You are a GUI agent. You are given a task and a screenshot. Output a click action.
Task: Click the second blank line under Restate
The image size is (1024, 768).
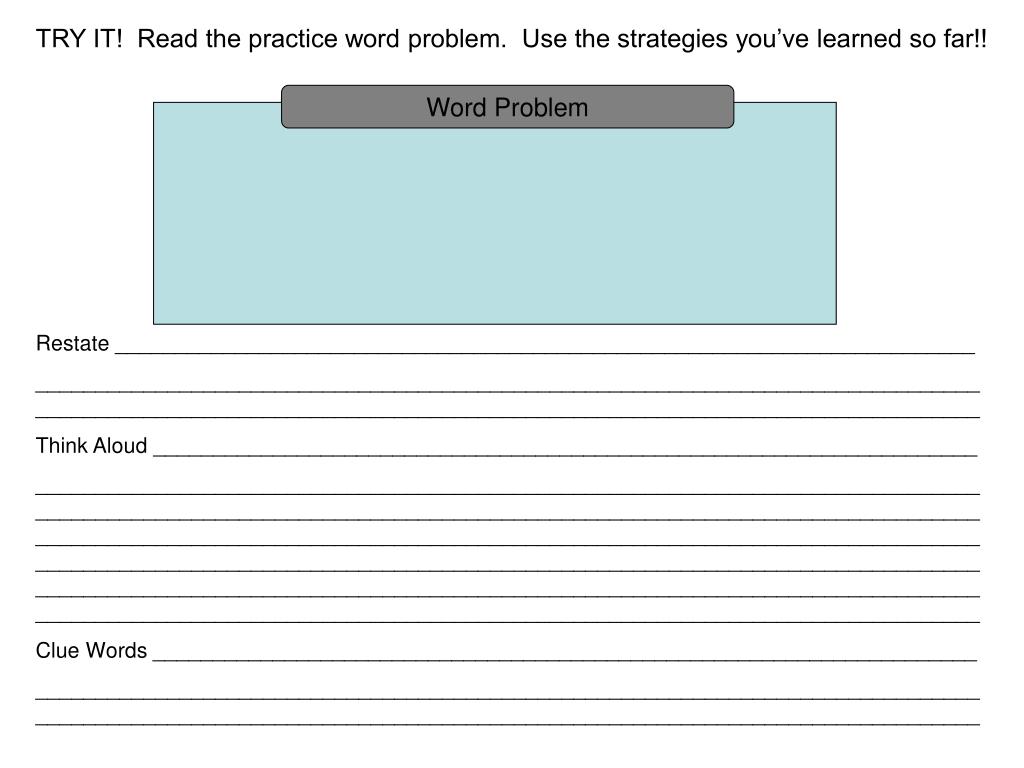pos(507,391)
